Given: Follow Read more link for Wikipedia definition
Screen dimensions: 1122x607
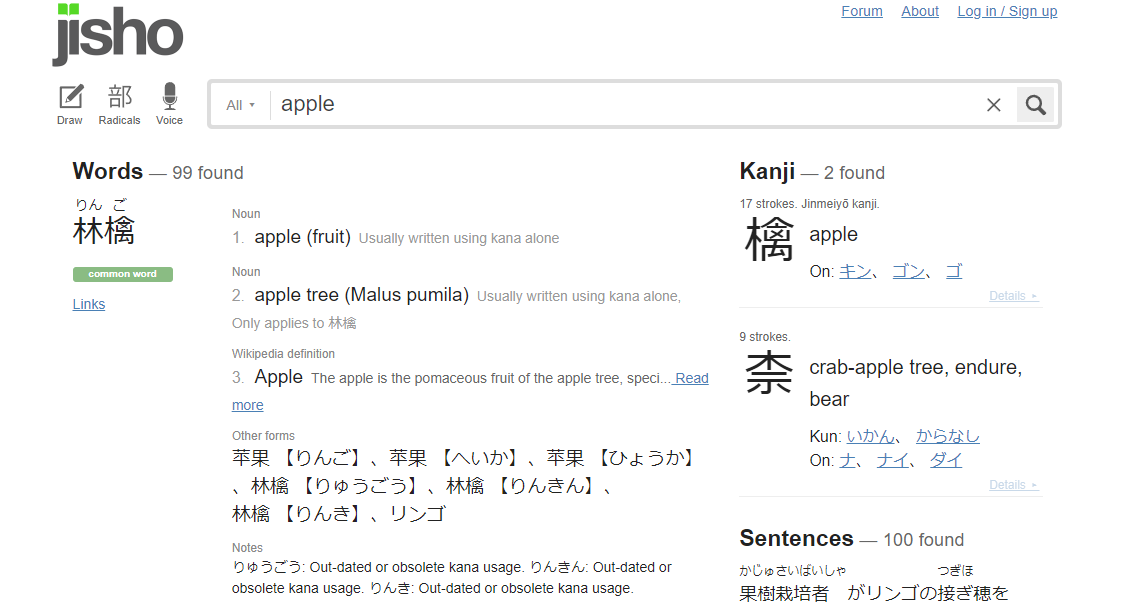Looking at the screenshot, I should pyautogui.click(x=470, y=392).
